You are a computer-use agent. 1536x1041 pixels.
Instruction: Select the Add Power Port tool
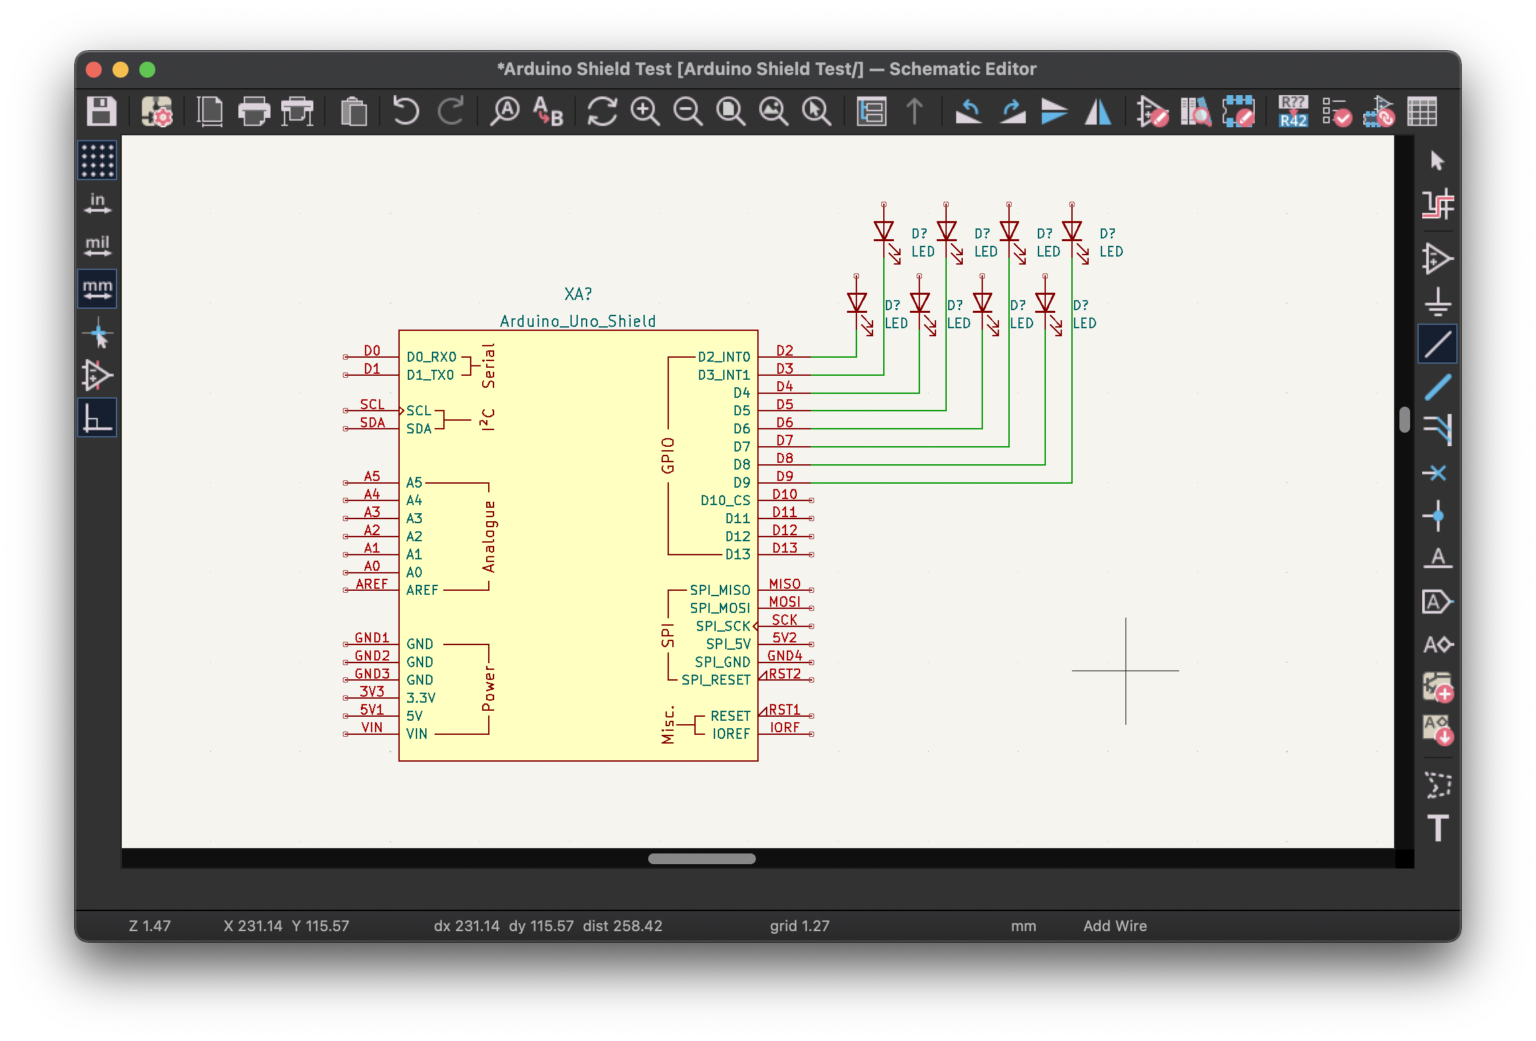point(1438,303)
